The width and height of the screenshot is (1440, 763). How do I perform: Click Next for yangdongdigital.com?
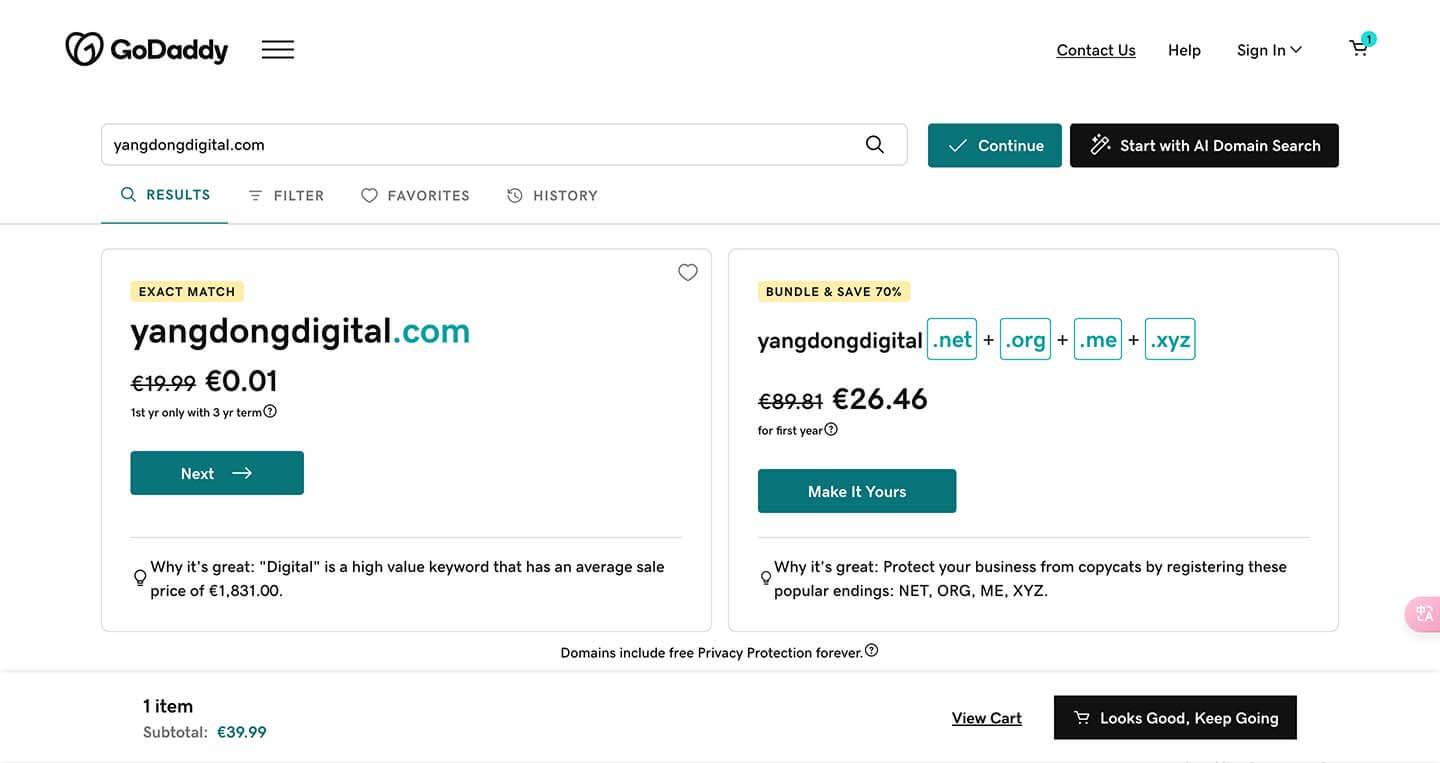click(217, 473)
